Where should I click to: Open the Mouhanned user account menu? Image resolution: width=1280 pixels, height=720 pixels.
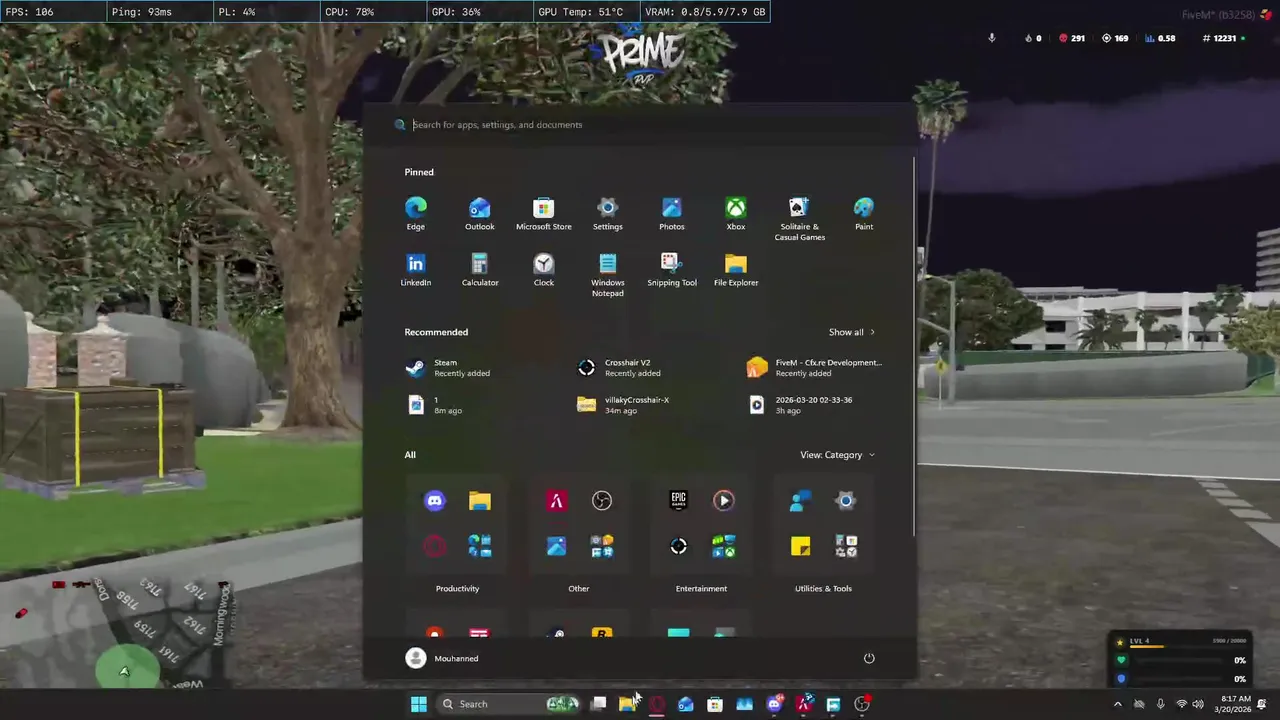442,658
